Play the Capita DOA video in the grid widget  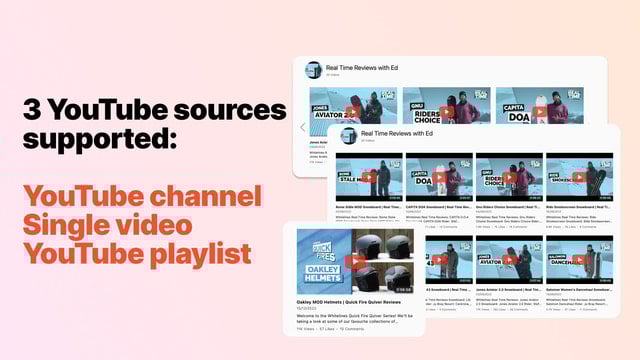[x=439, y=177]
